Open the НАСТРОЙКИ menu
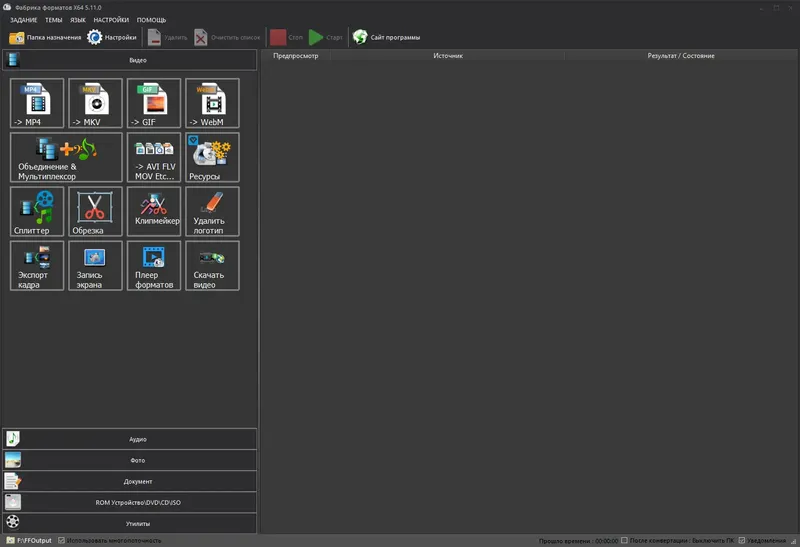Viewport: 800px width, 547px height. [x=111, y=20]
